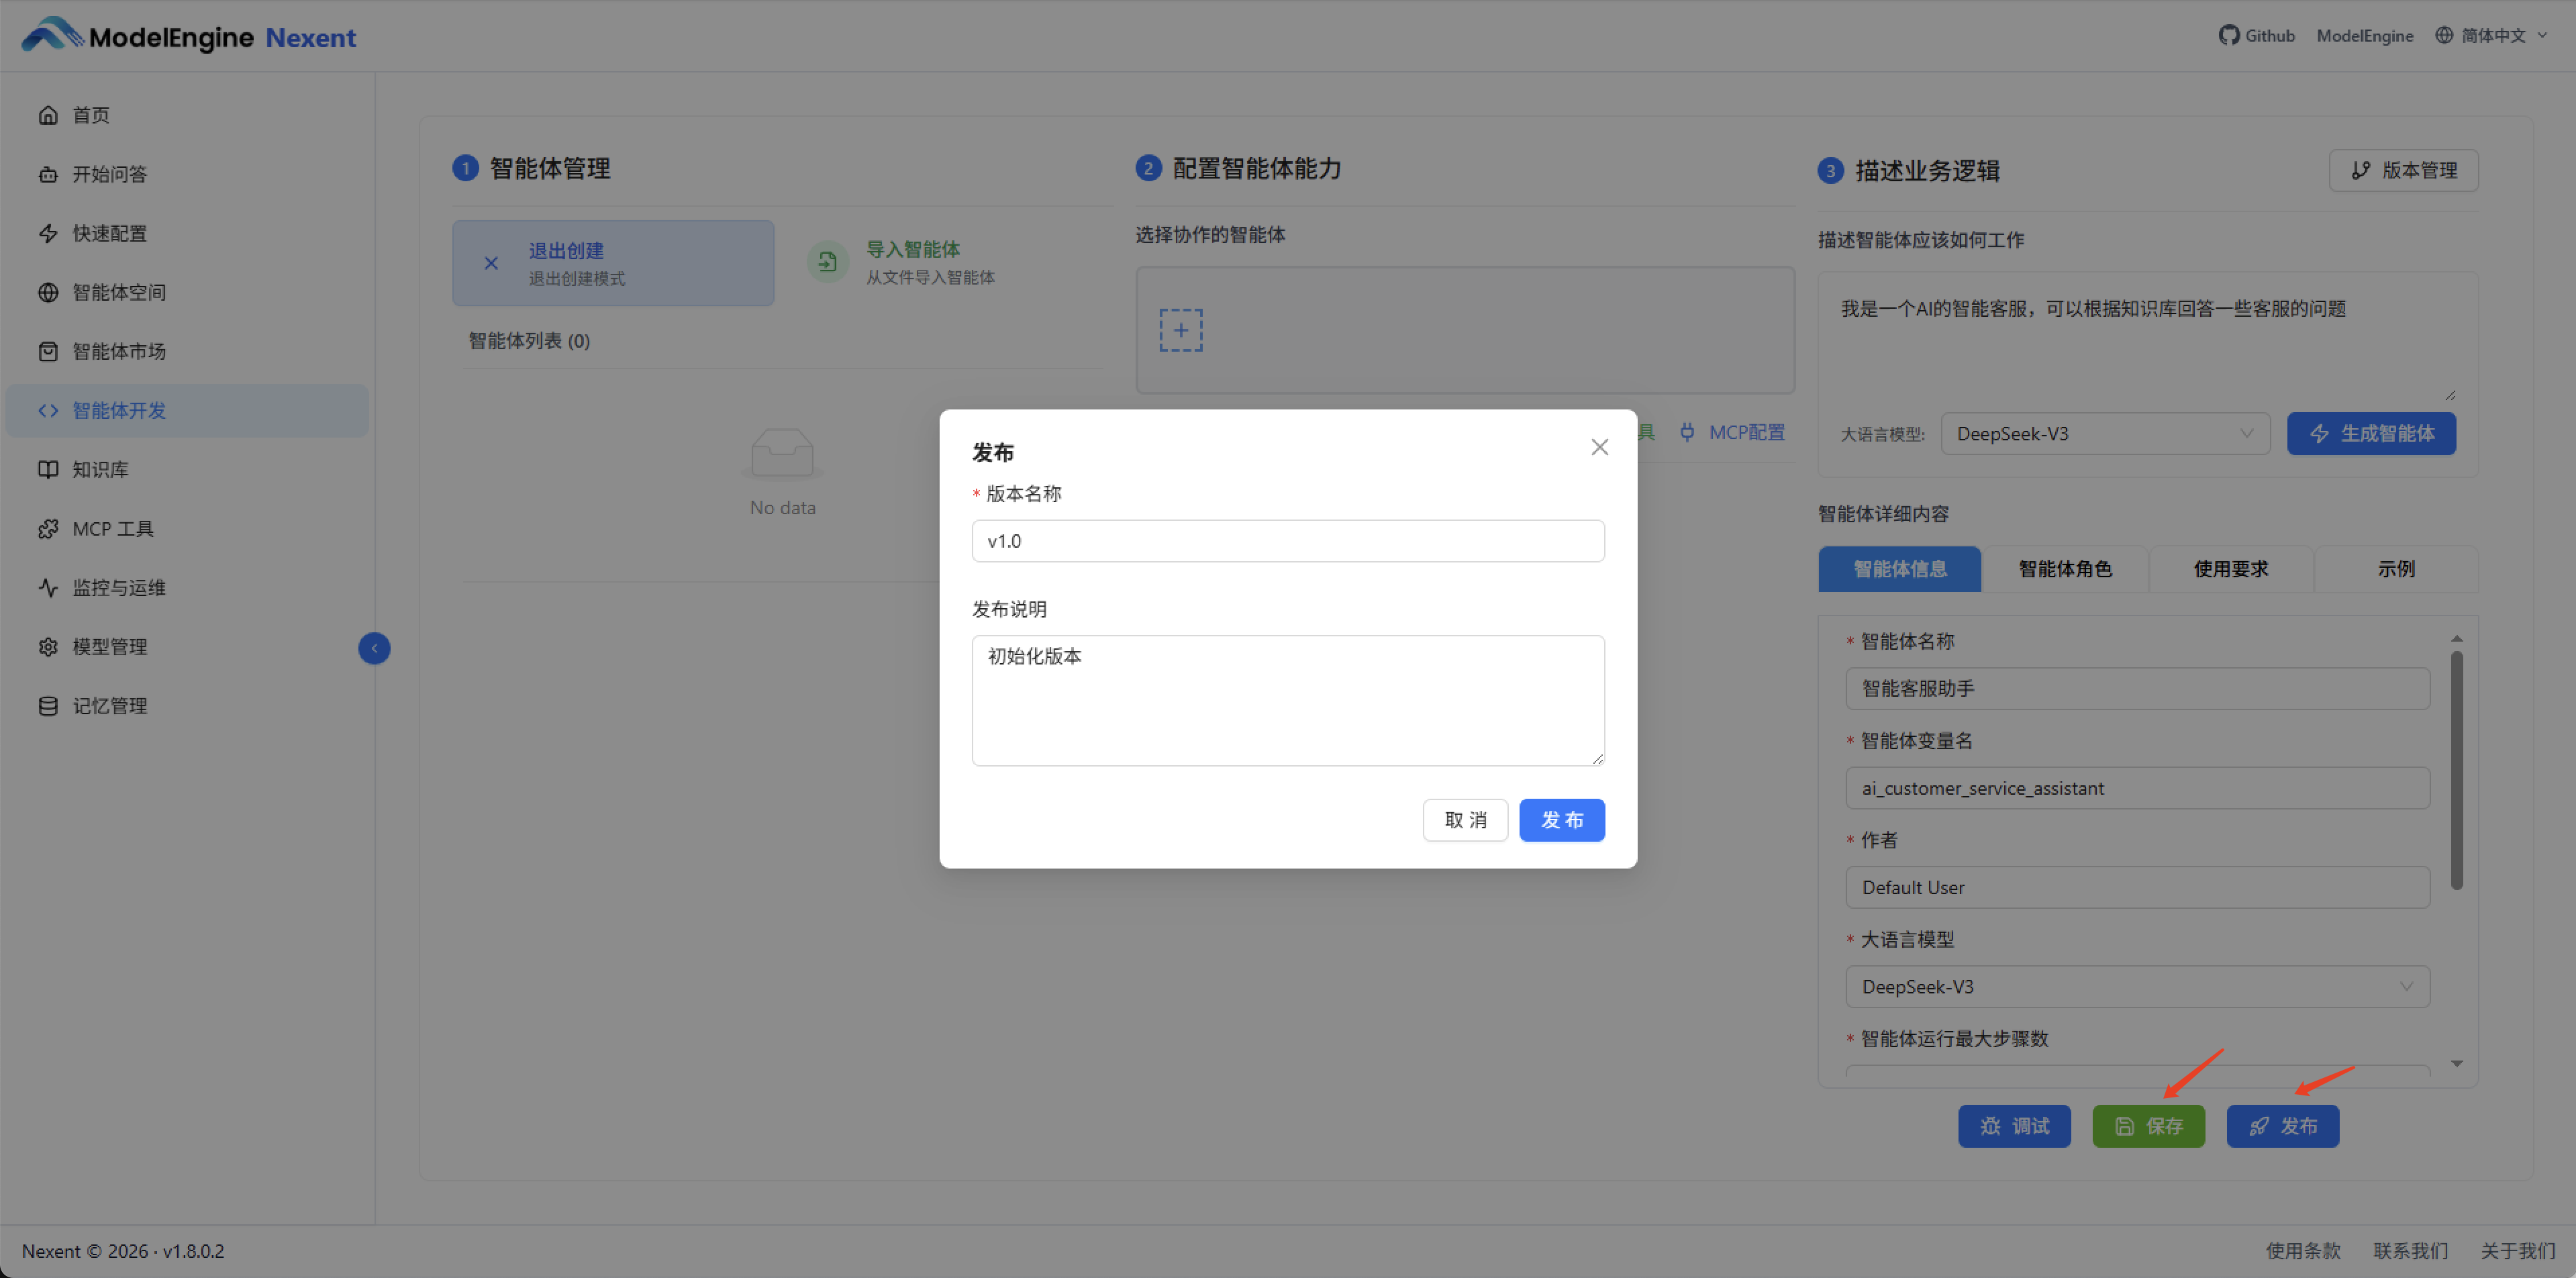Open the DeepSeek-V3 大语言模型 dropdown
Viewport: 2576px width, 1278px height.
(2105, 433)
